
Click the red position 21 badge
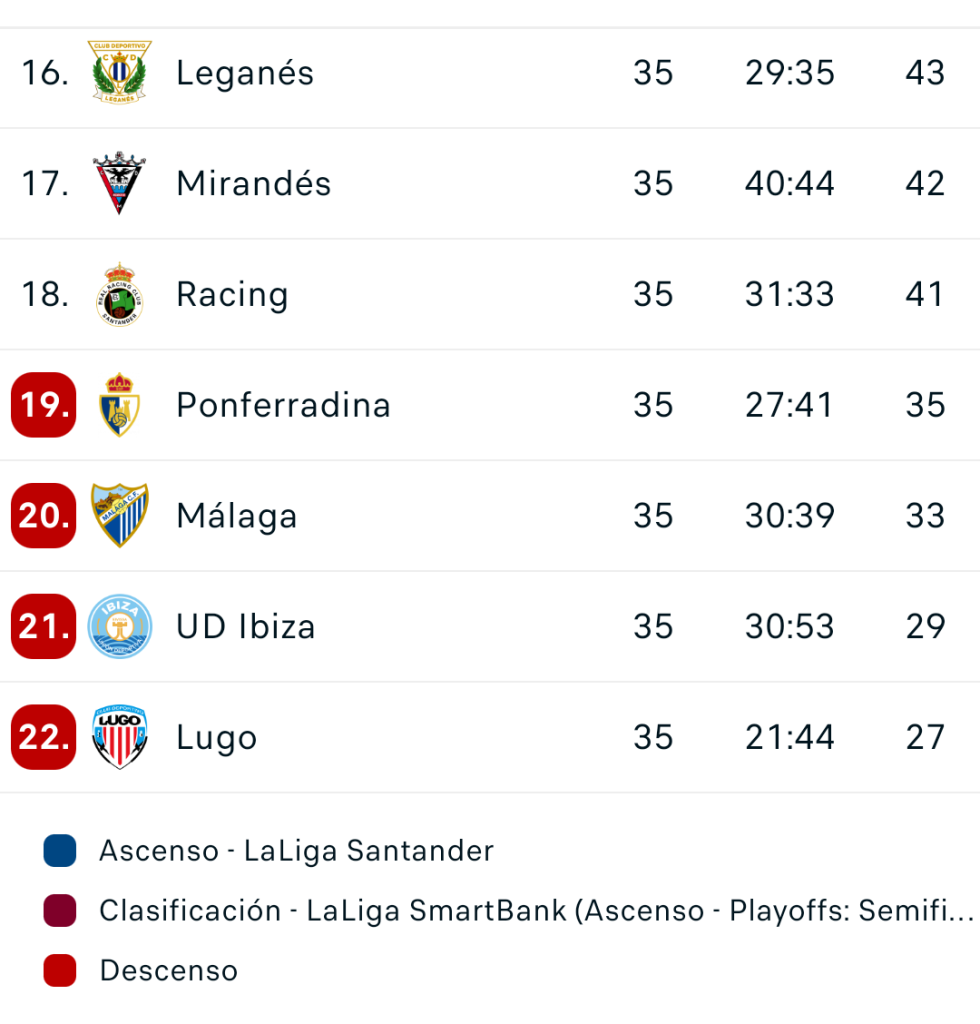44,627
